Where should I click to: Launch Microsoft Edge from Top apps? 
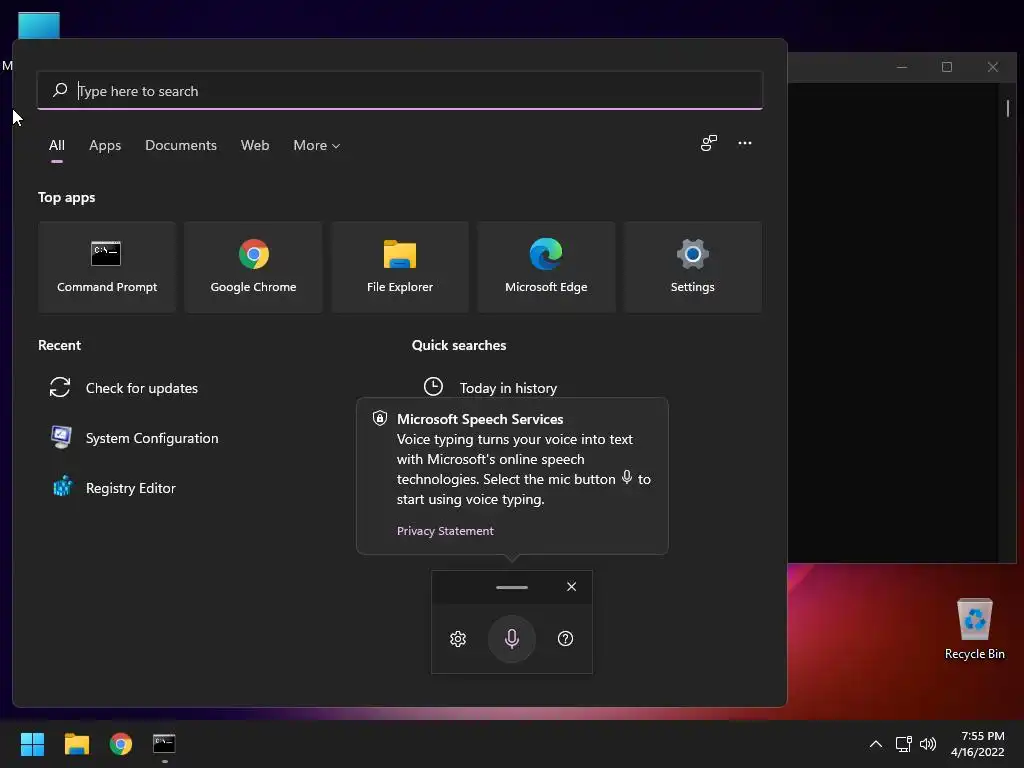click(546, 266)
